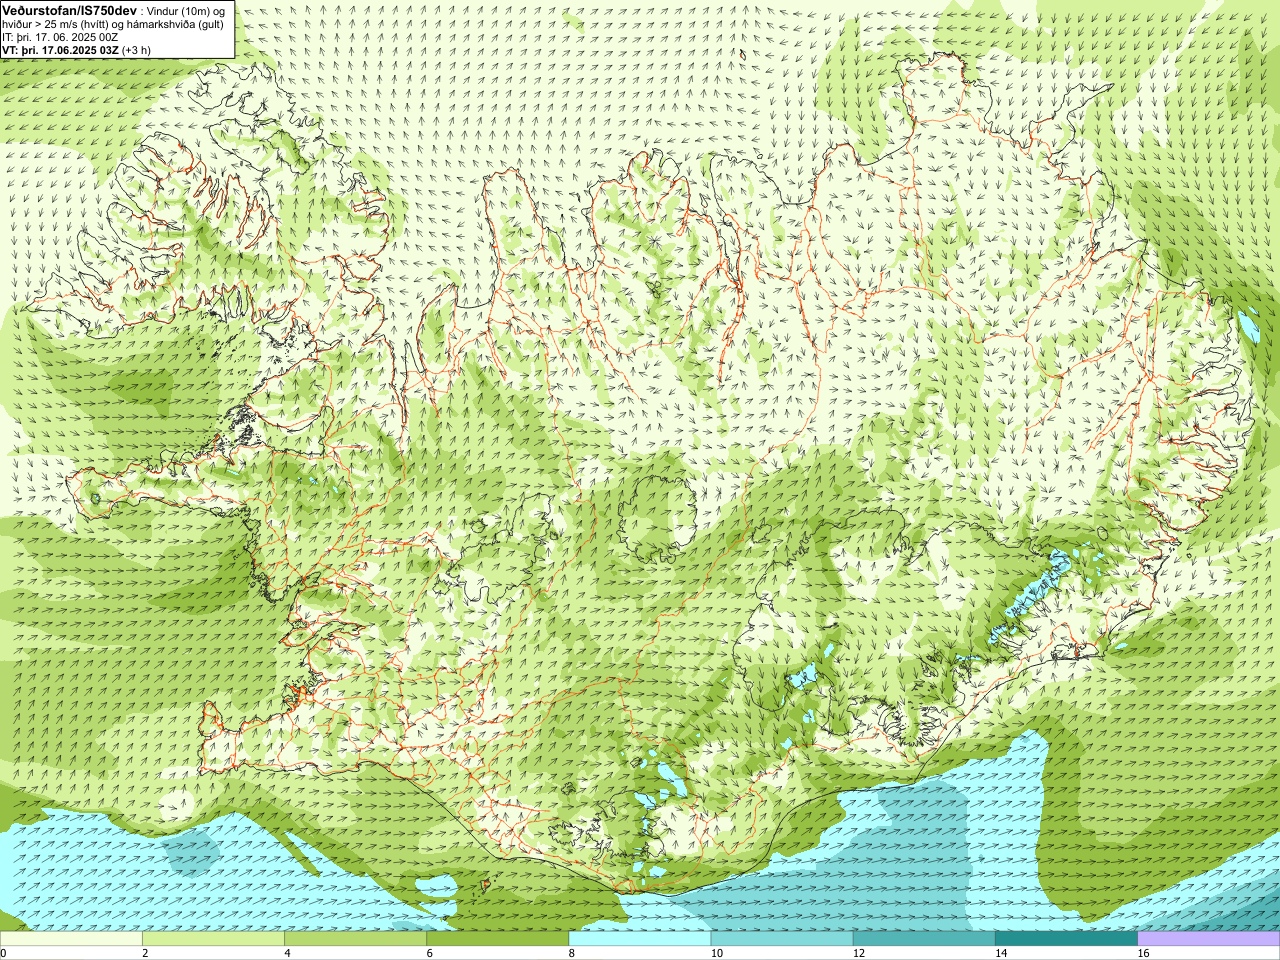Image resolution: width=1280 pixels, height=960 pixels.
Task: Click the light green 2–4 m/s legend swatch
Action: pyautogui.click(x=213, y=939)
